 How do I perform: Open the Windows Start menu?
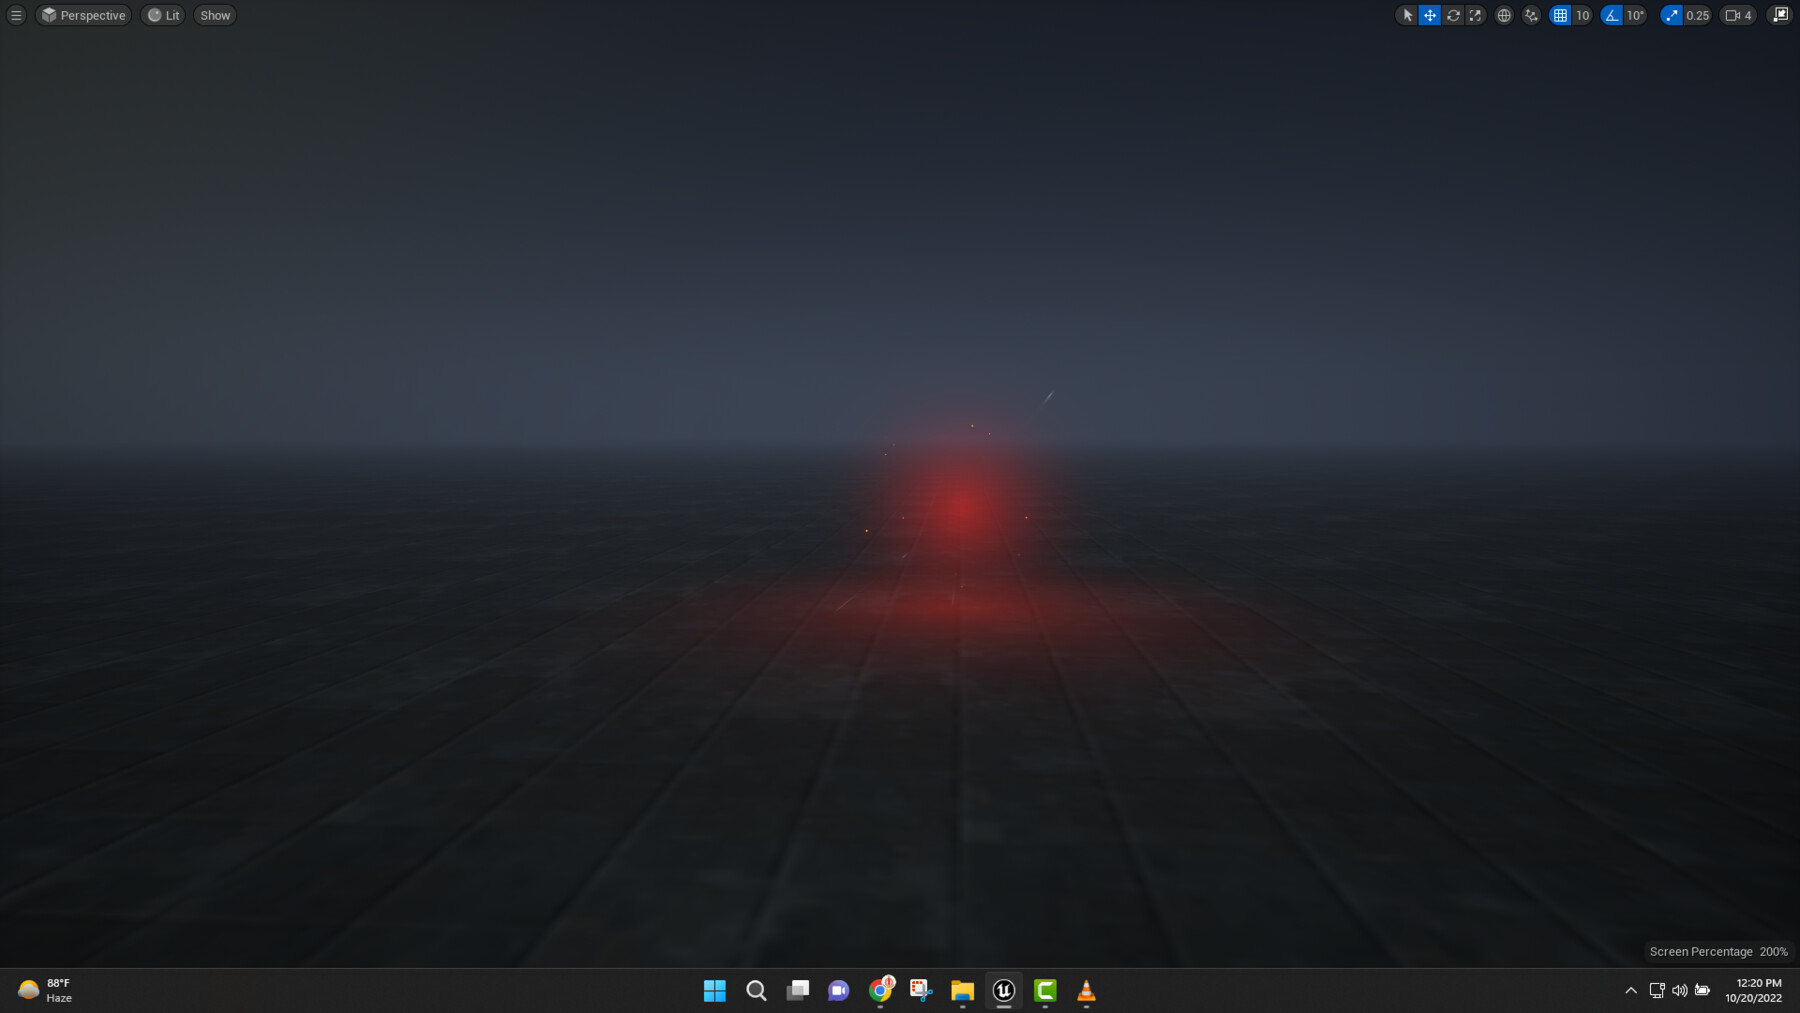click(x=715, y=990)
